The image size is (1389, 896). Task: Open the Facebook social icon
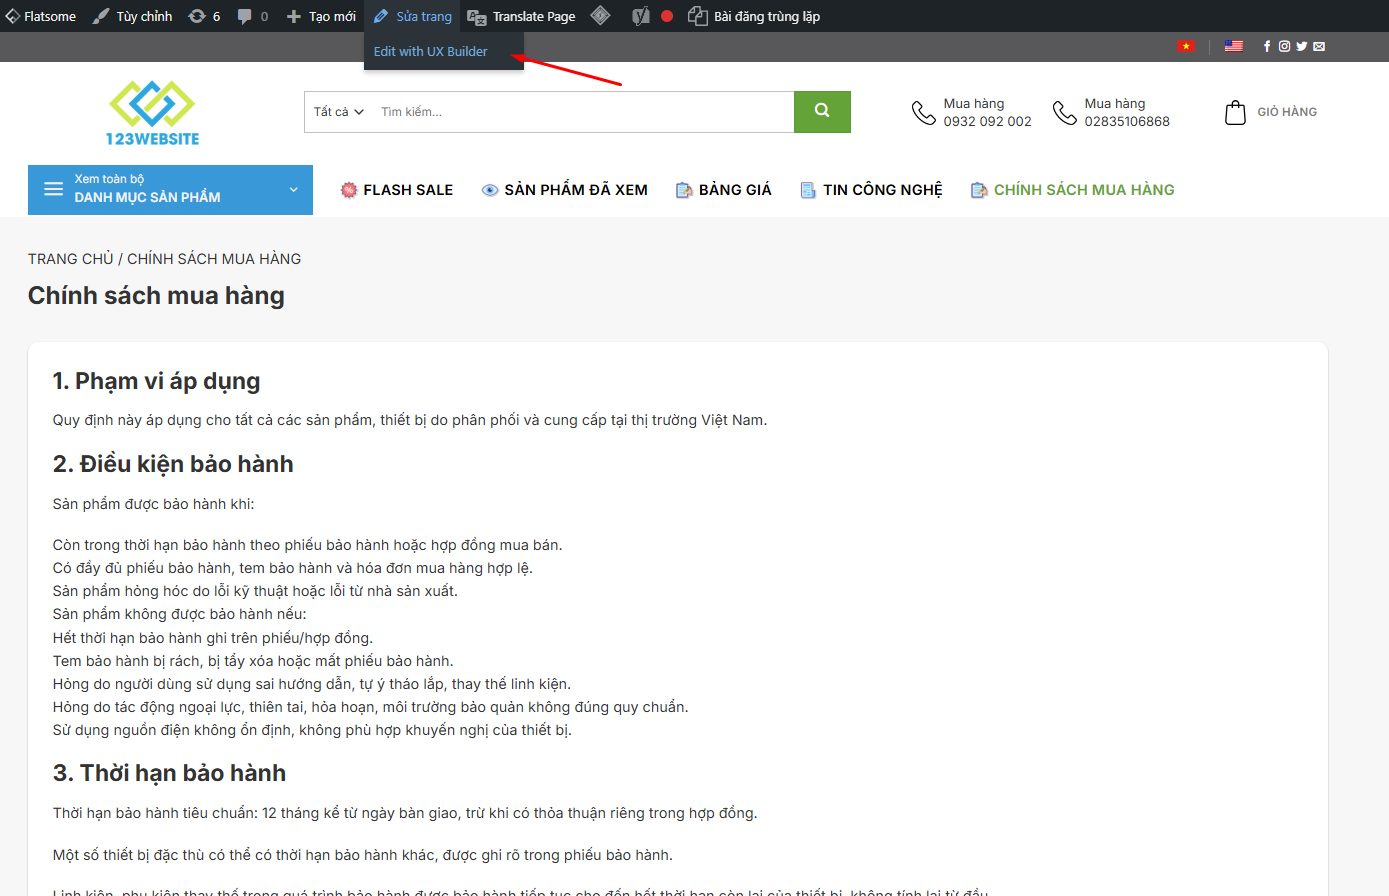click(x=1267, y=46)
